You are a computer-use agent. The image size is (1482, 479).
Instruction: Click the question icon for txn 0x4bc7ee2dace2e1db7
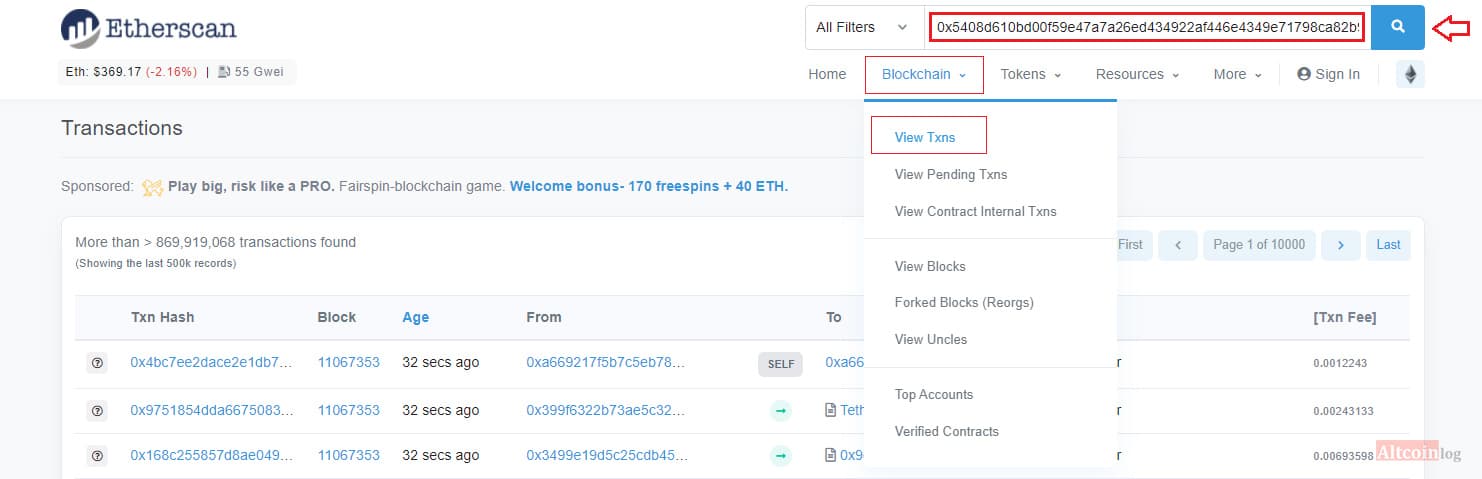coord(97,364)
